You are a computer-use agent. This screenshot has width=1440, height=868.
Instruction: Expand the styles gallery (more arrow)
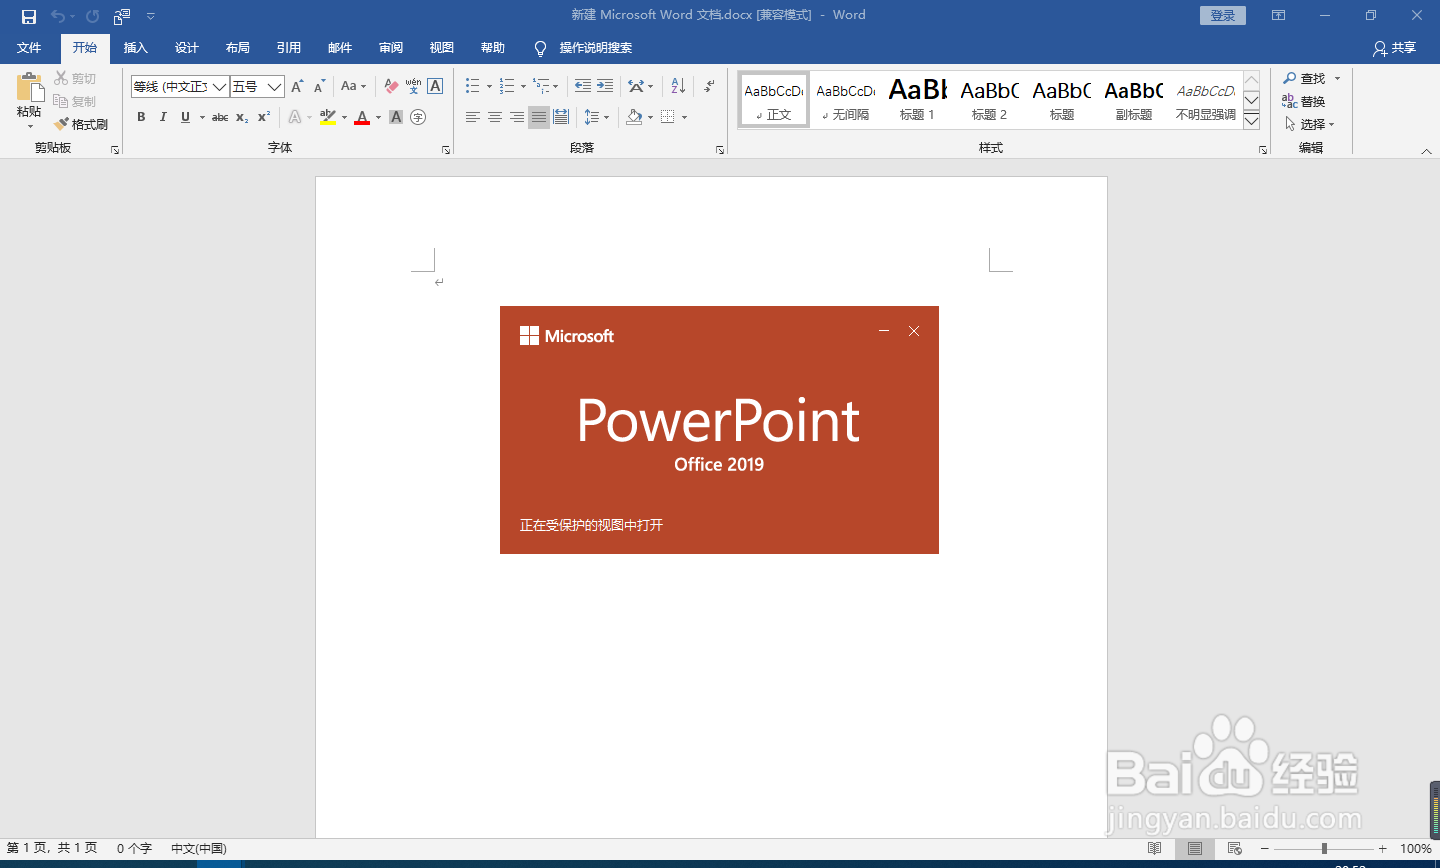coord(1251,121)
